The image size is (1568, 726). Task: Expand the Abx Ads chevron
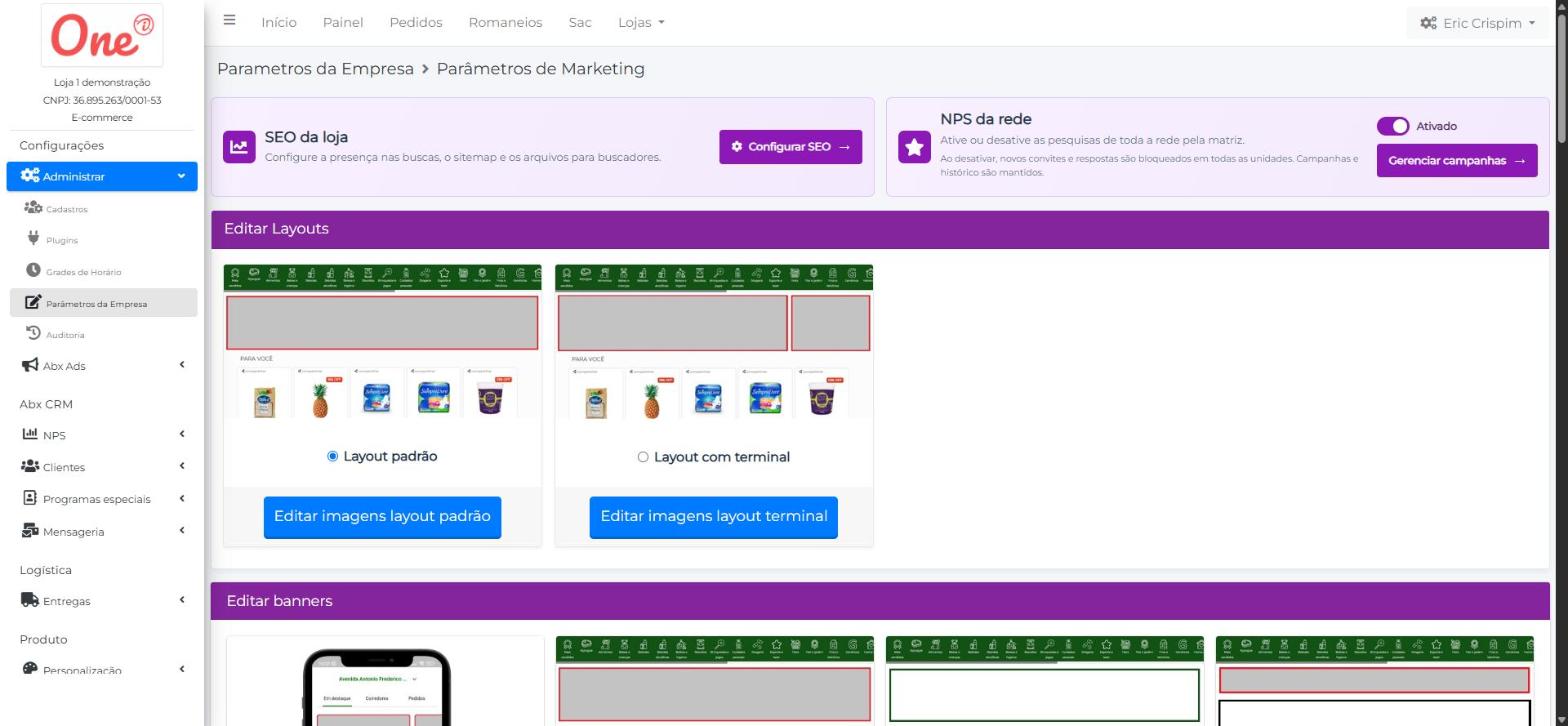point(182,365)
